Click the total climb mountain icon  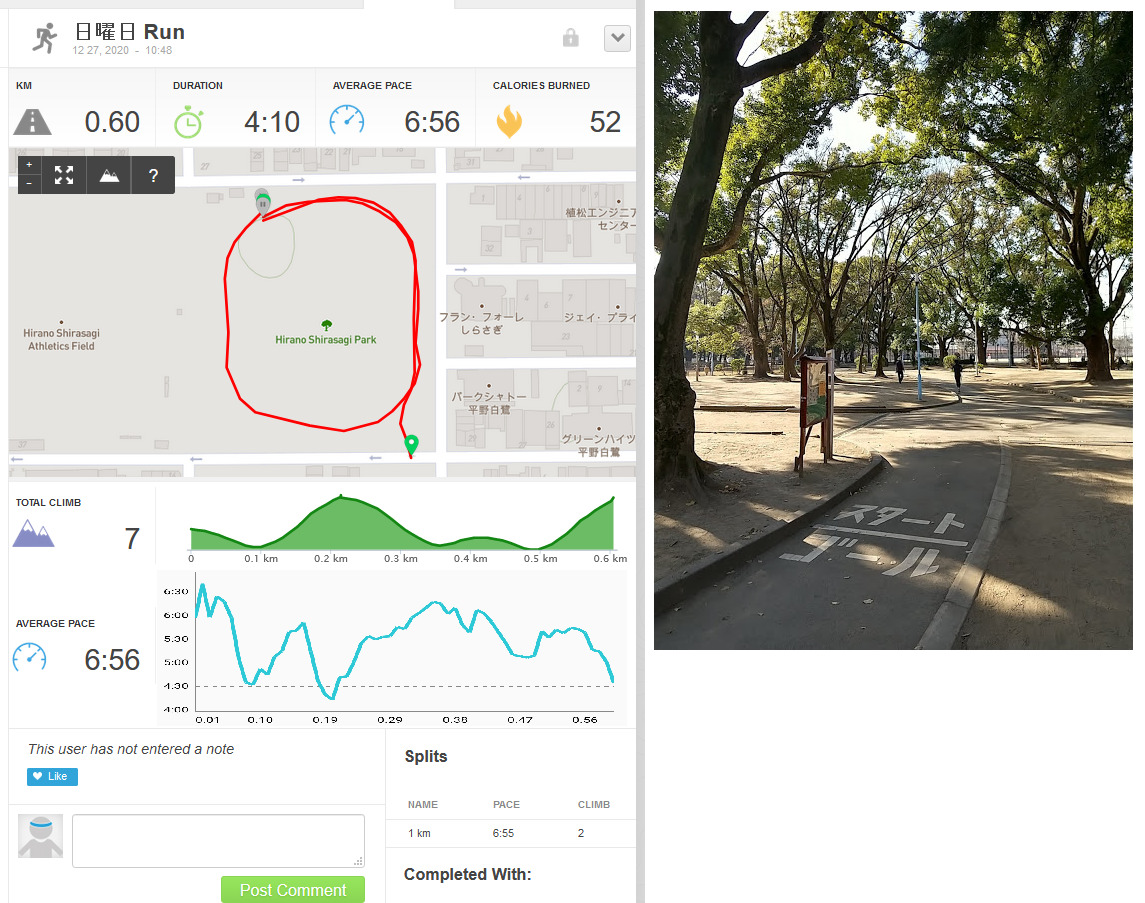coord(34,534)
